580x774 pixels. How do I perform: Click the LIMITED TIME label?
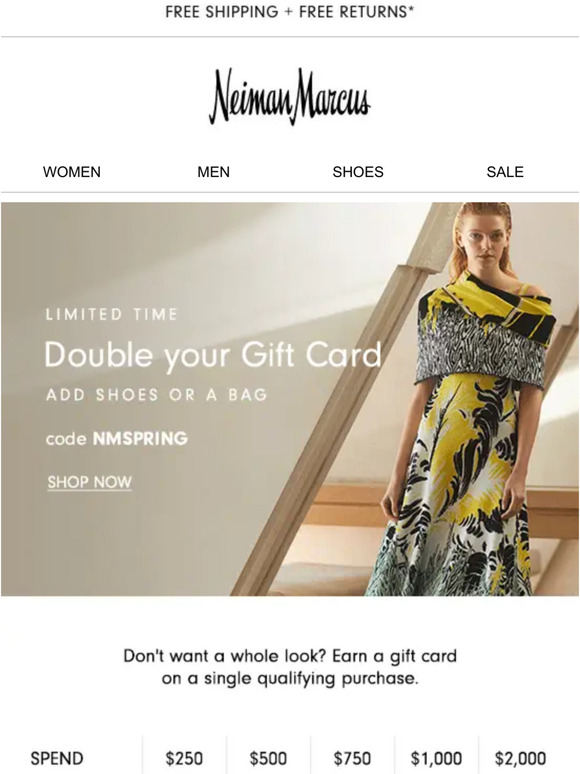[112, 314]
